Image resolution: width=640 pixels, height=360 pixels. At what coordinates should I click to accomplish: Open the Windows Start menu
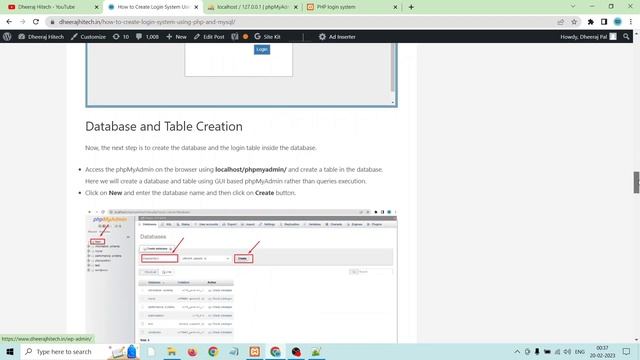(x=10, y=351)
